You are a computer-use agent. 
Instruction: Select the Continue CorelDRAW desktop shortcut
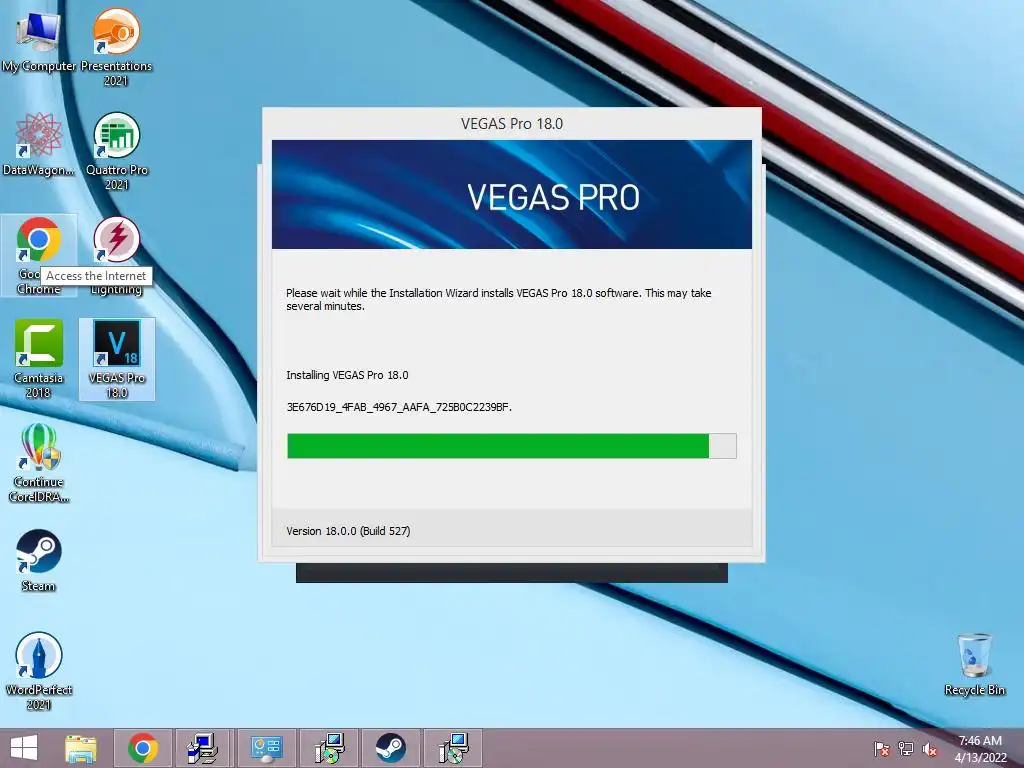(39, 463)
